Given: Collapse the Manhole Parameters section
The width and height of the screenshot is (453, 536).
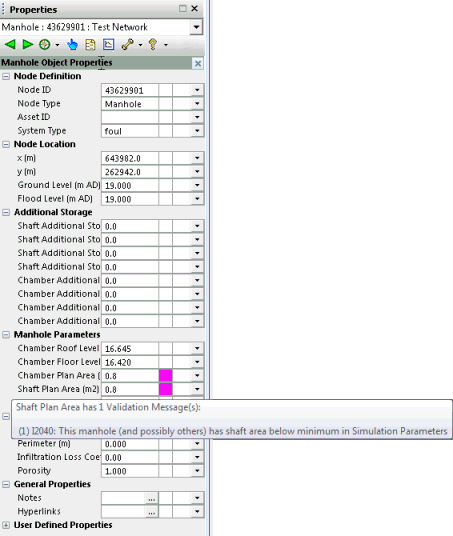Looking at the screenshot, I should (6, 335).
